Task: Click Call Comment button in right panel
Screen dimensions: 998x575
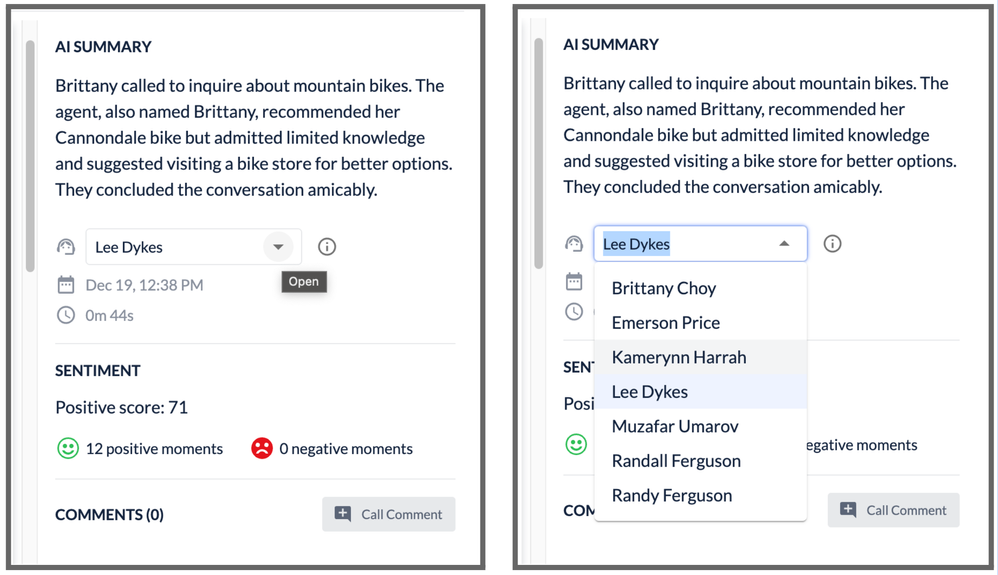Action: coord(893,510)
